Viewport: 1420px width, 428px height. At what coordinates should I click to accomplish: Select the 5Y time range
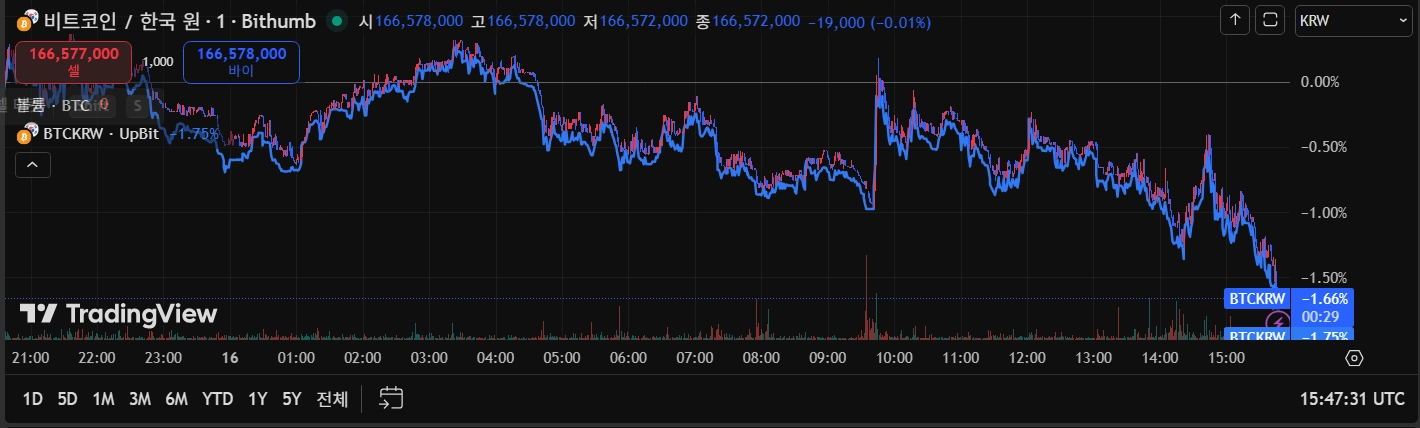coord(291,399)
